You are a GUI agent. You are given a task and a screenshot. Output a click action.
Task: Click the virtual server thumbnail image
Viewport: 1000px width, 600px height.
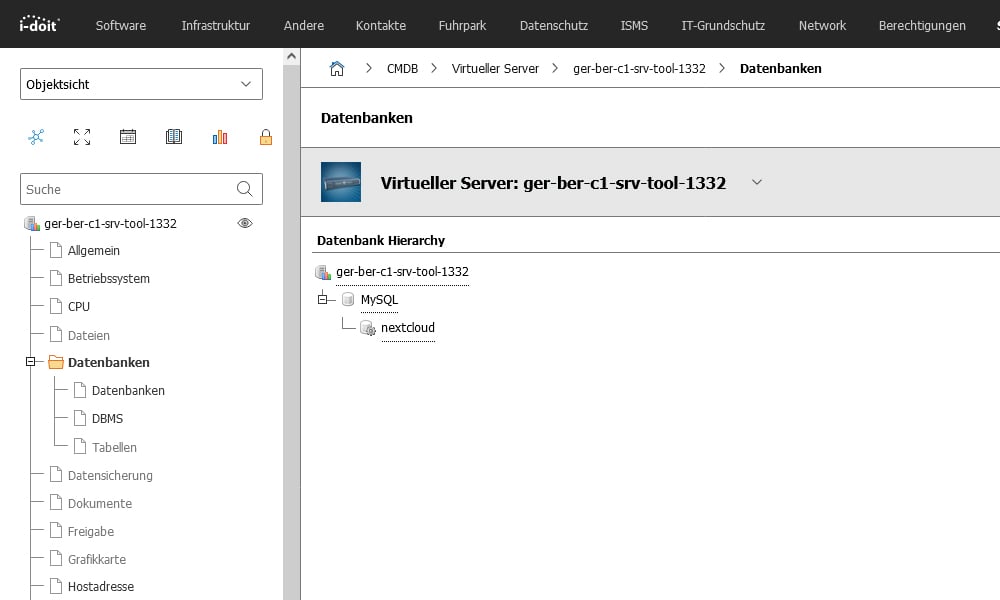point(341,182)
